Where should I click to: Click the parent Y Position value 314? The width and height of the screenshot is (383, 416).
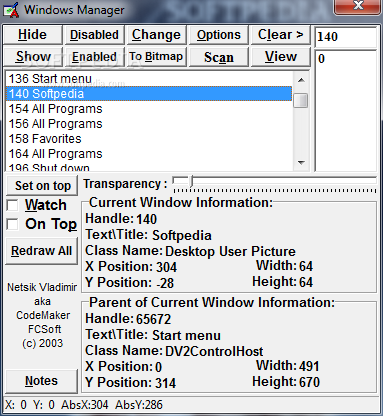(166, 383)
